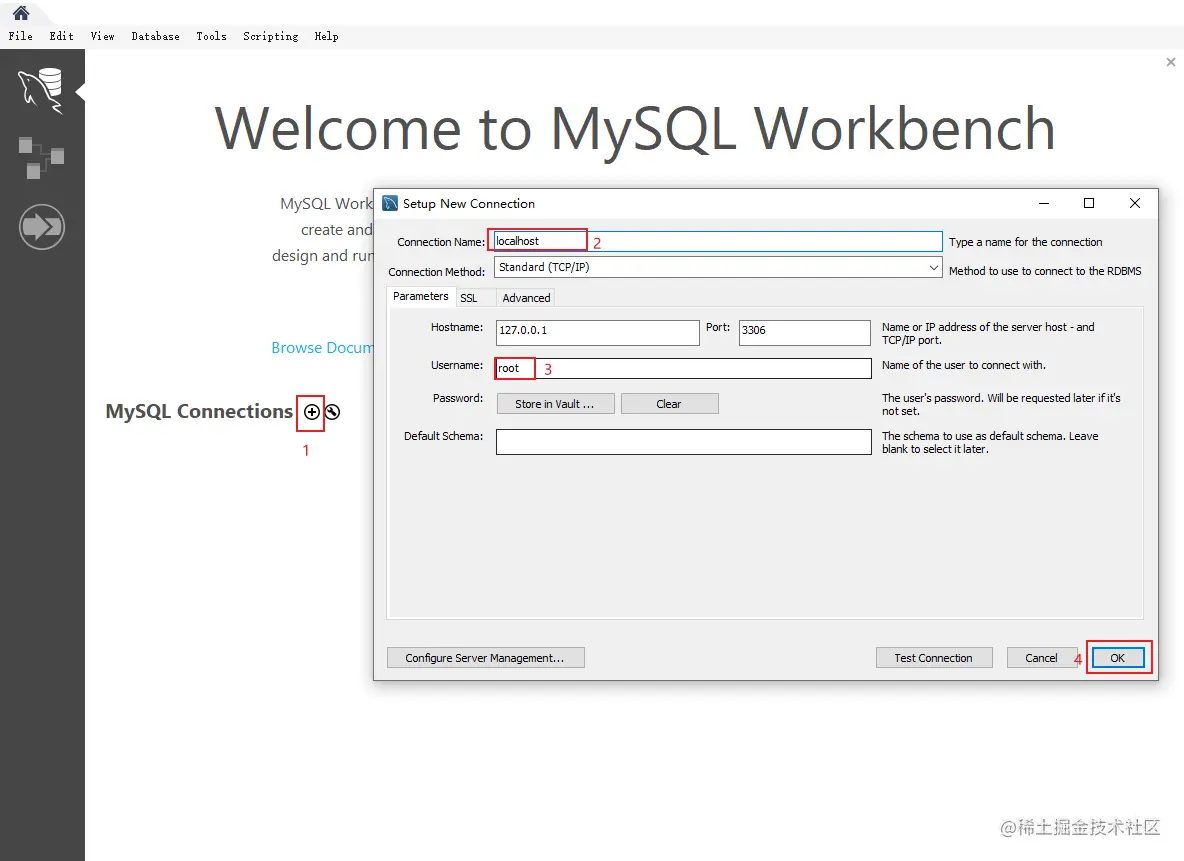
Task: Select the MySQL connections dolphin sidebar icon
Action: click(x=42, y=91)
